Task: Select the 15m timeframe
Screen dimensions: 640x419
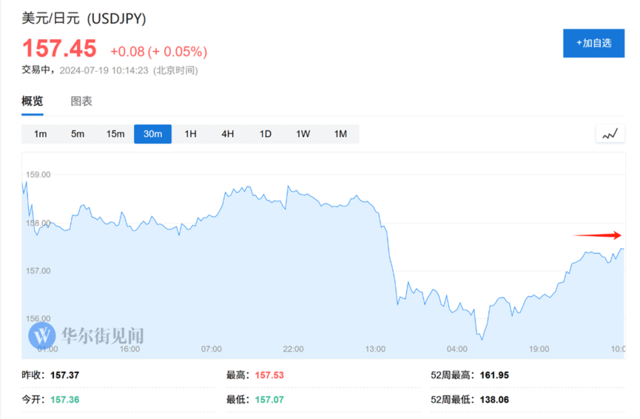Action: [116, 134]
